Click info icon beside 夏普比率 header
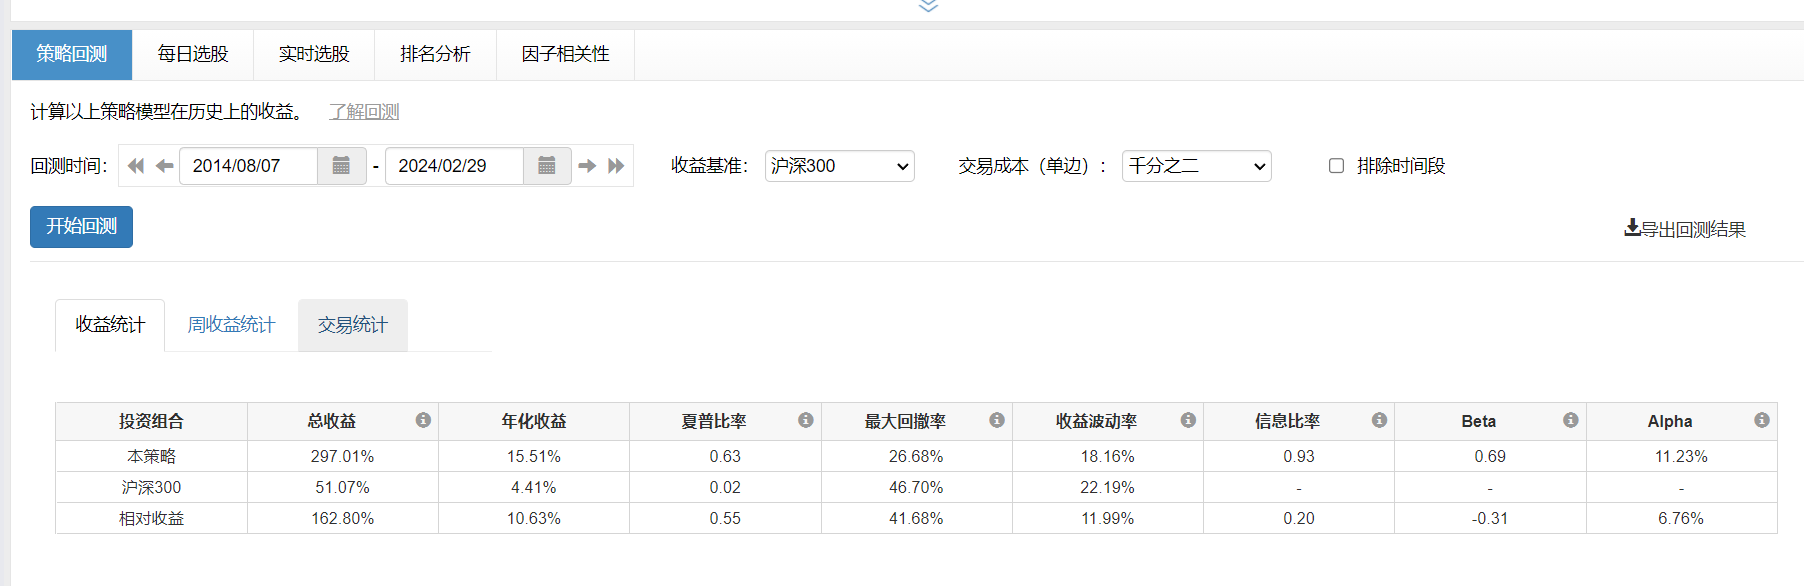The image size is (1804, 586). [x=805, y=420]
